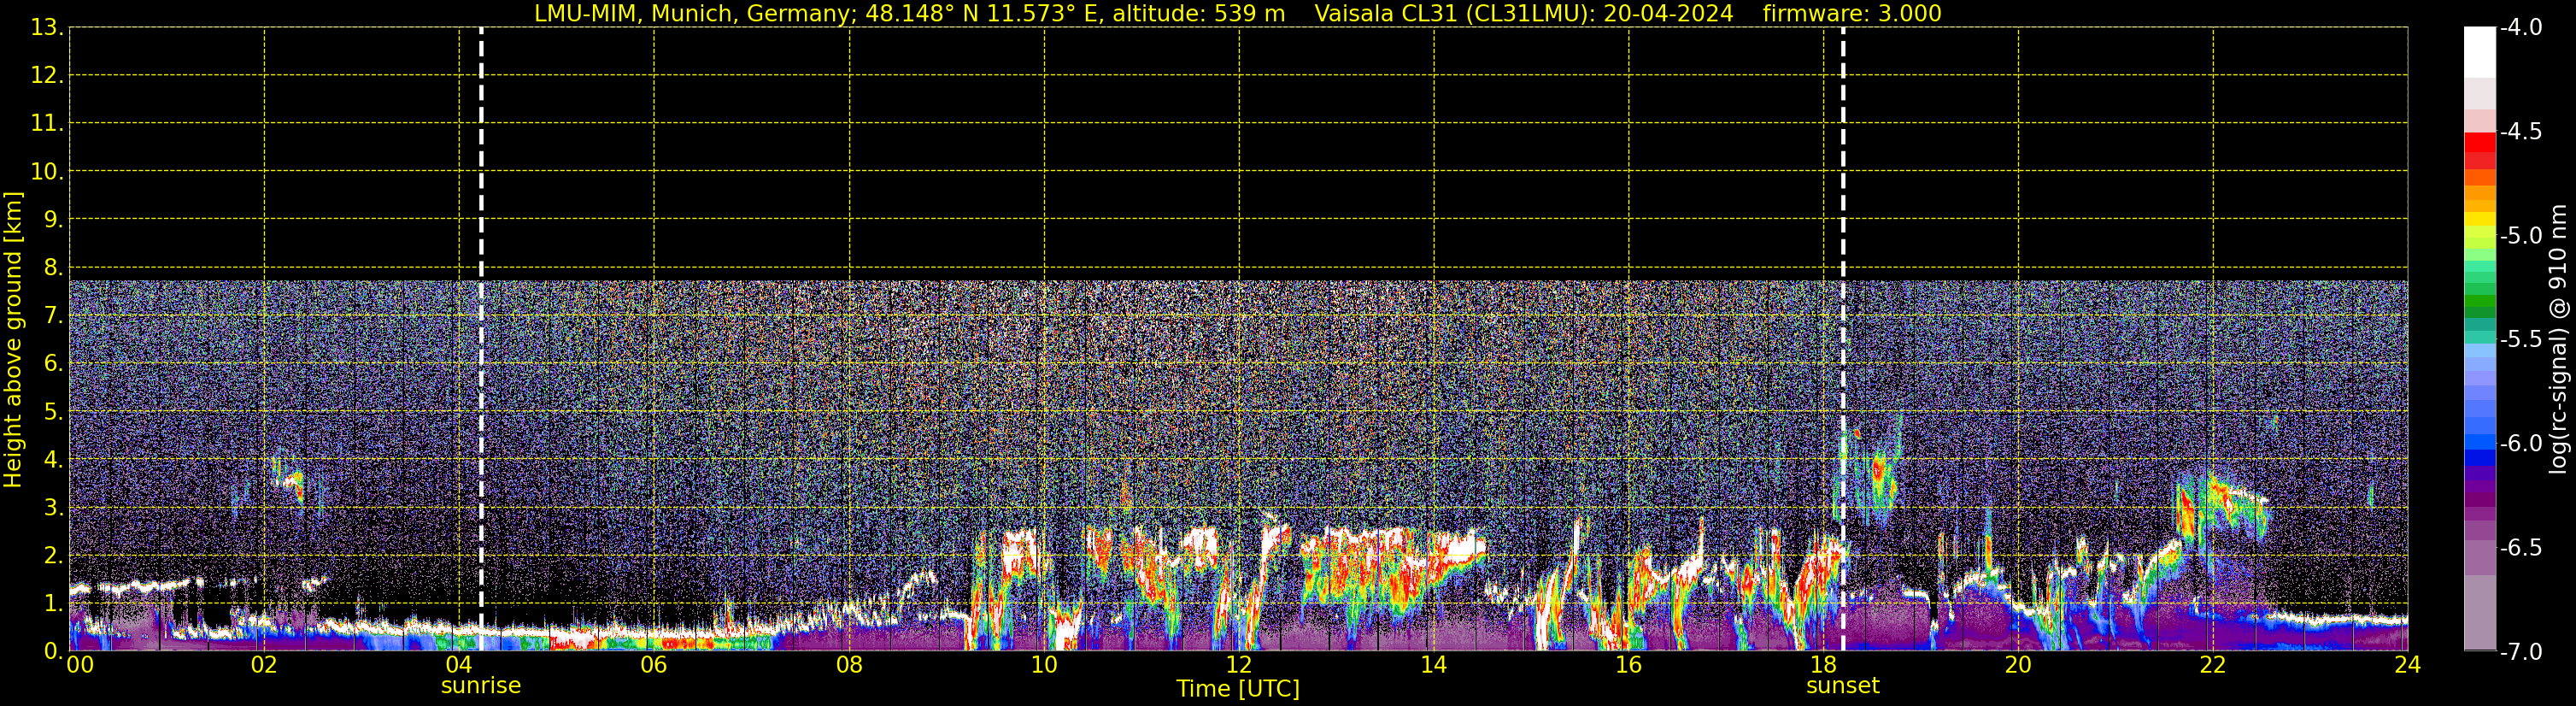Image resolution: width=2576 pixels, height=706 pixels.
Task: Click the plot title "LMU-MIM, Munich, Germany"
Action: (x=692, y=14)
